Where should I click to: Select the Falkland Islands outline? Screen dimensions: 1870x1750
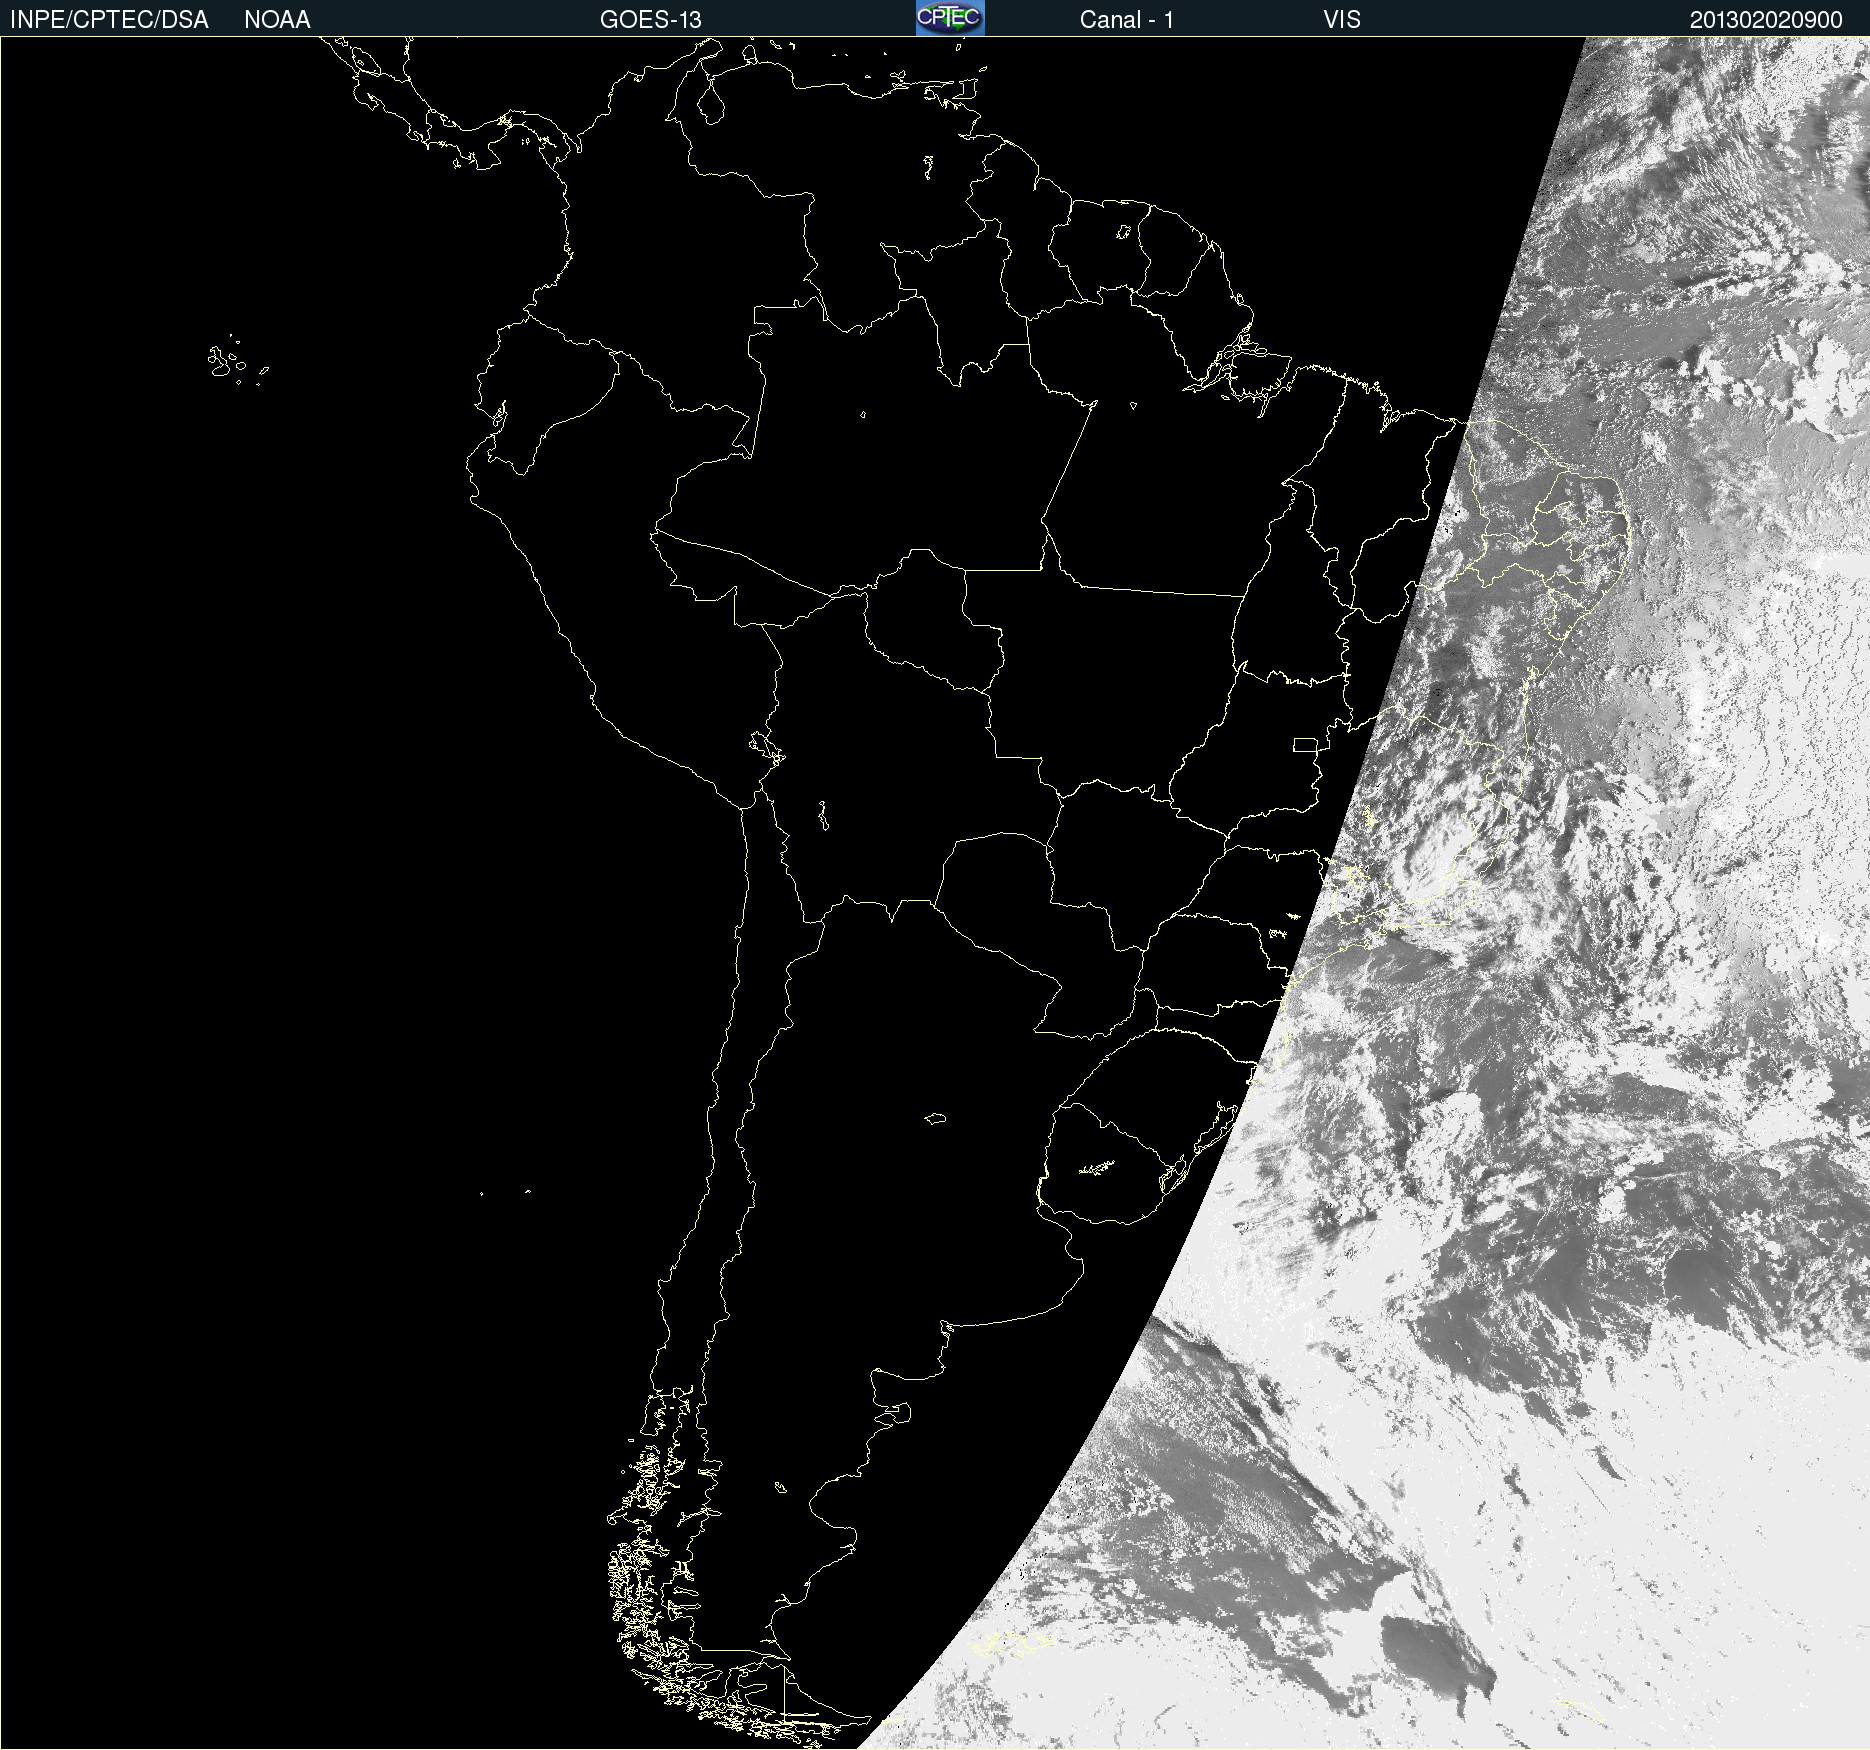point(1013,1643)
